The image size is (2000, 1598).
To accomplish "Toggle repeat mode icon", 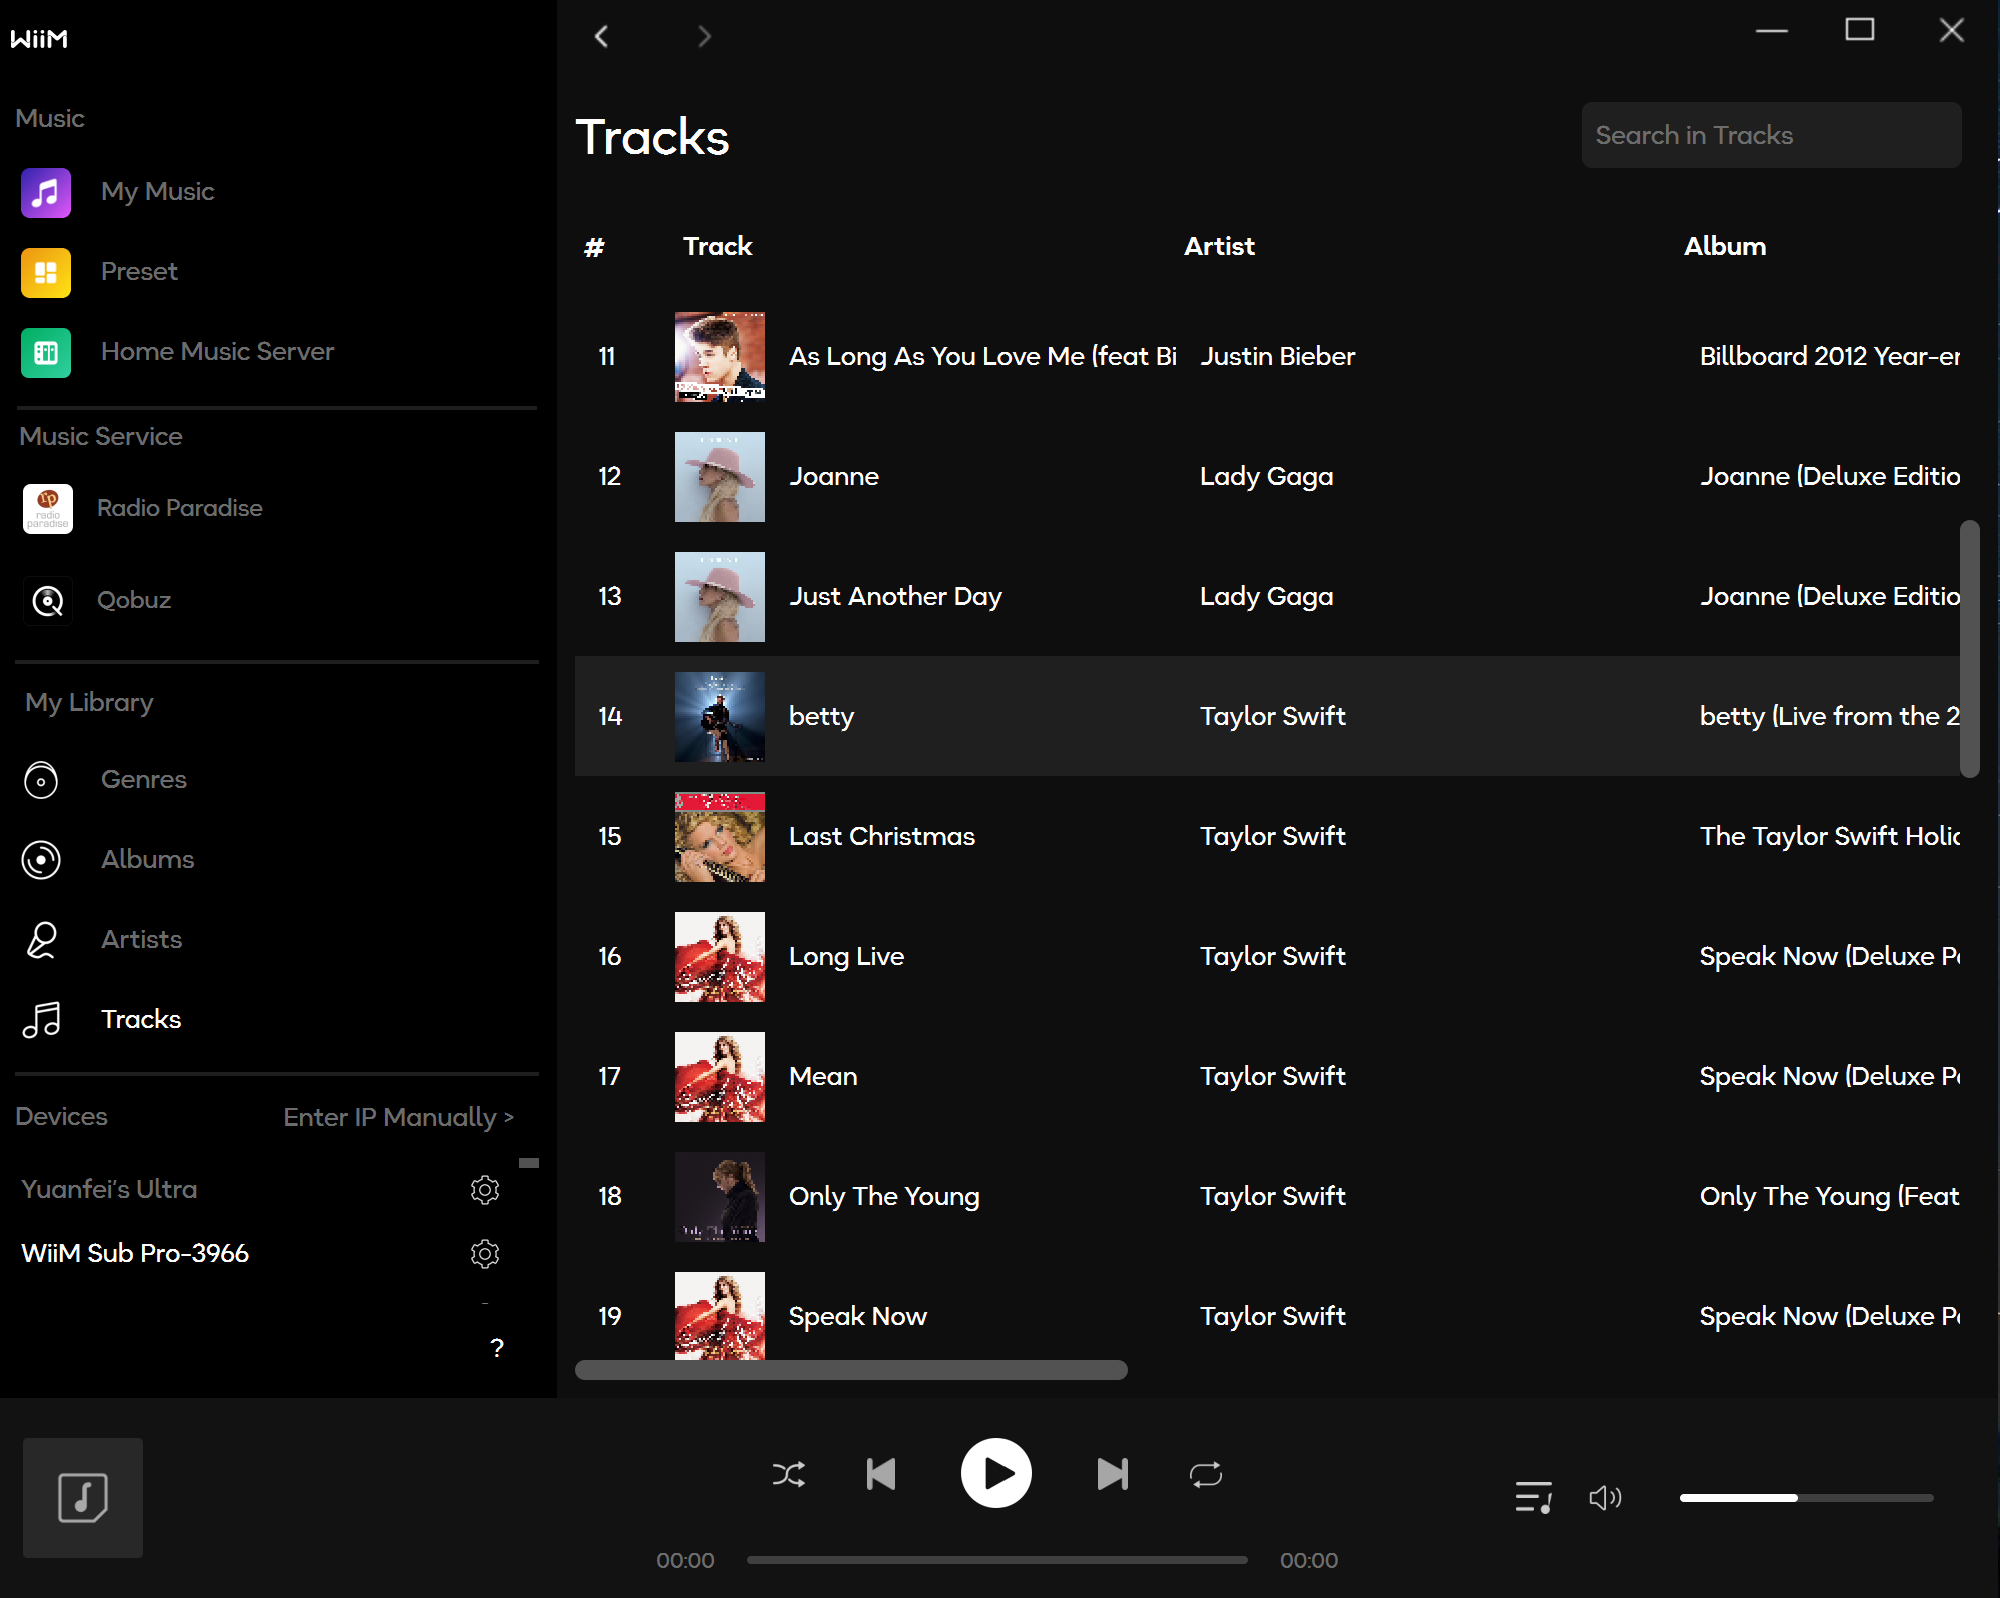I will [1206, 1474].
